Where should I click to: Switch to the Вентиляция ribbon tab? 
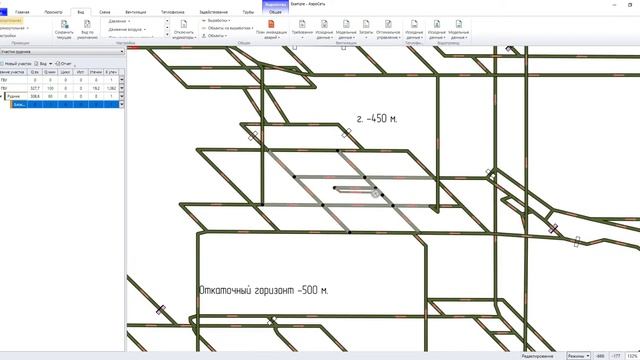(136, 12)
